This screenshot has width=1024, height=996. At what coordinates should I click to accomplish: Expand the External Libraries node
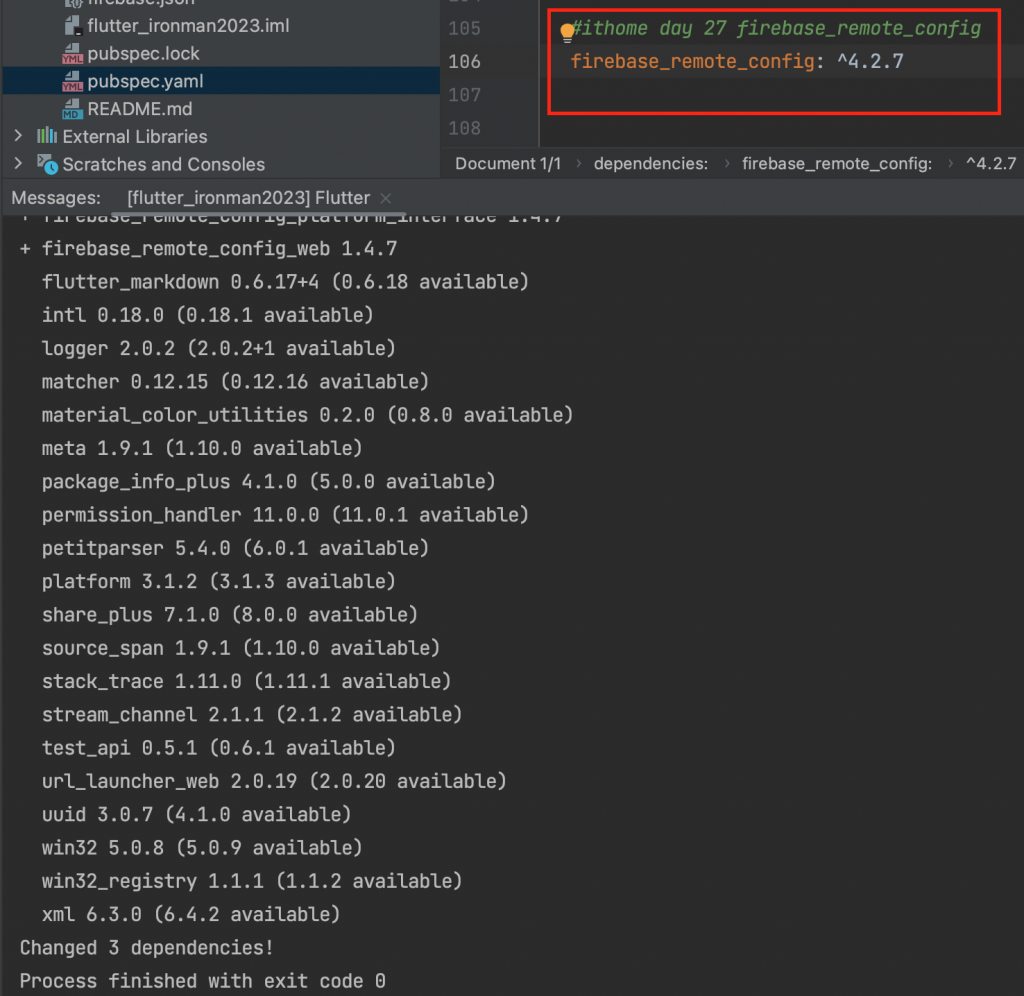18,136
